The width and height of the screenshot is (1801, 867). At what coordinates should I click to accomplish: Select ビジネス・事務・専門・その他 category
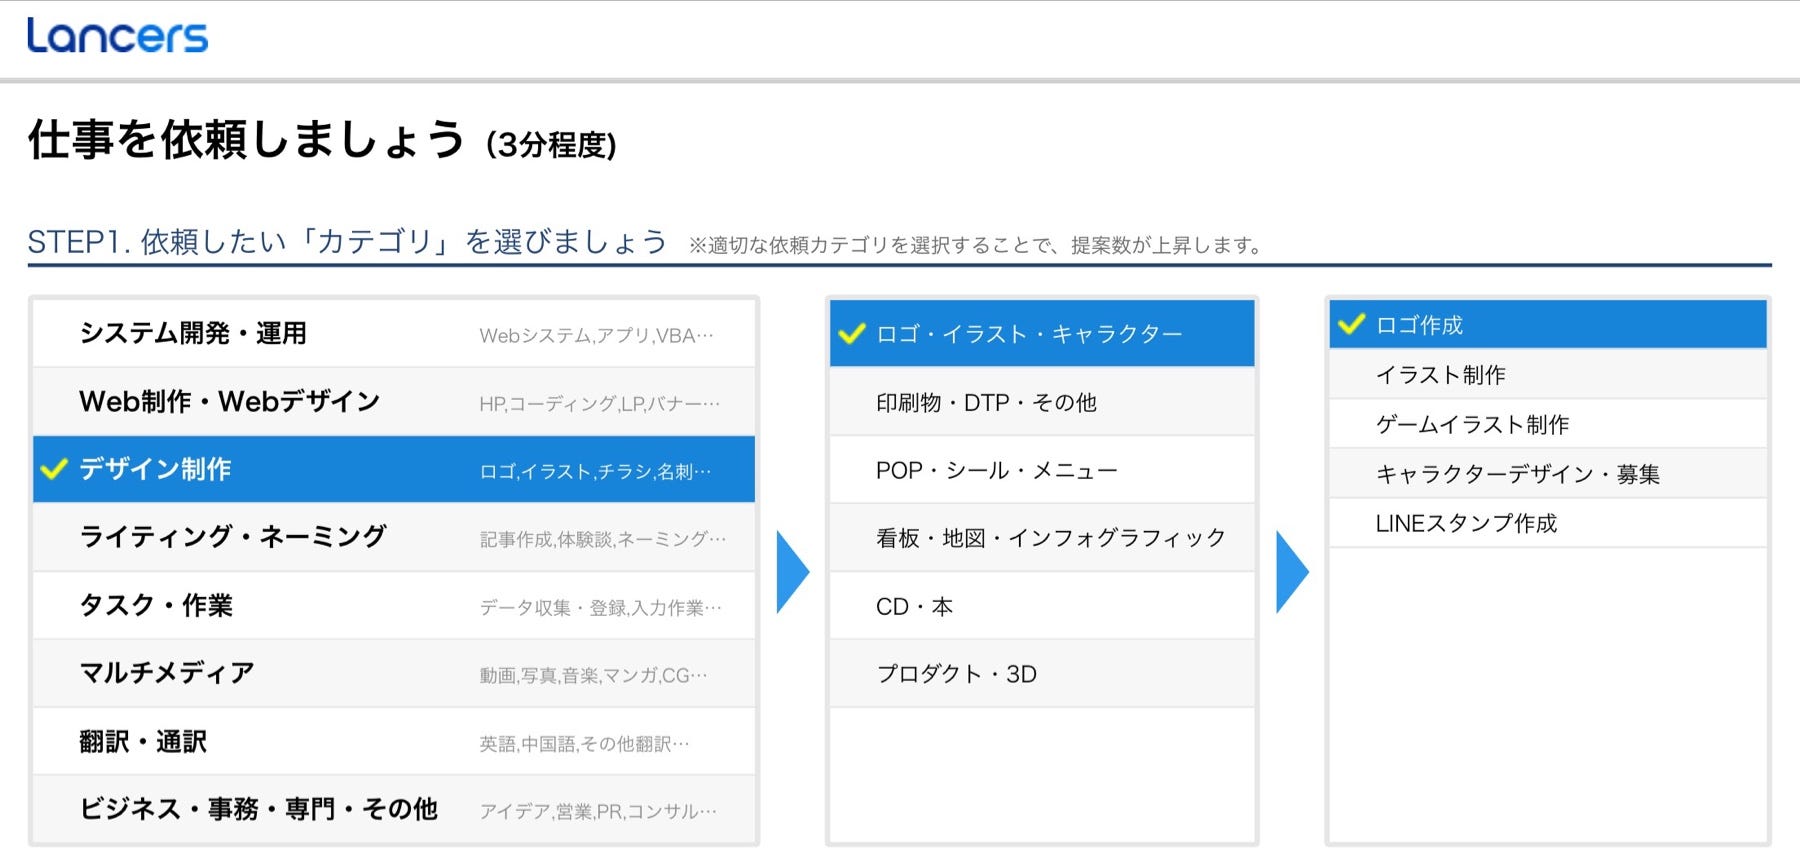click(394, 809)
